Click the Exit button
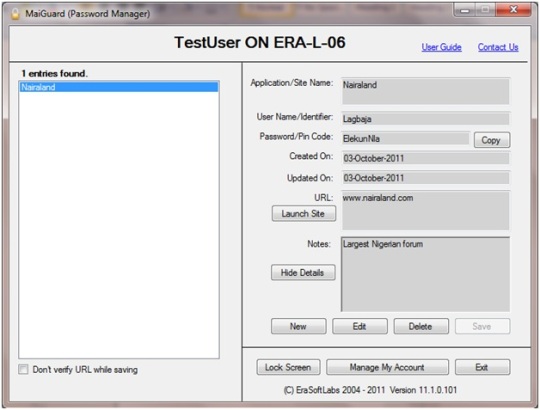Viewport: 540px width, 410px height. pyautogui.click(x=482, y=367)
